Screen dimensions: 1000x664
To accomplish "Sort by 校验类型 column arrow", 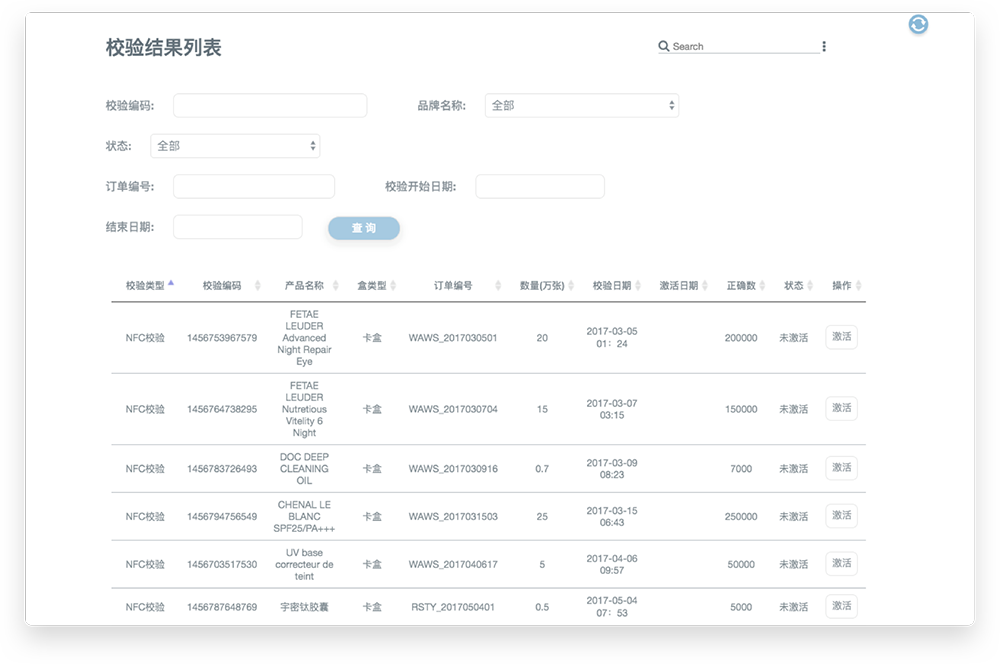I will [171, 284].
